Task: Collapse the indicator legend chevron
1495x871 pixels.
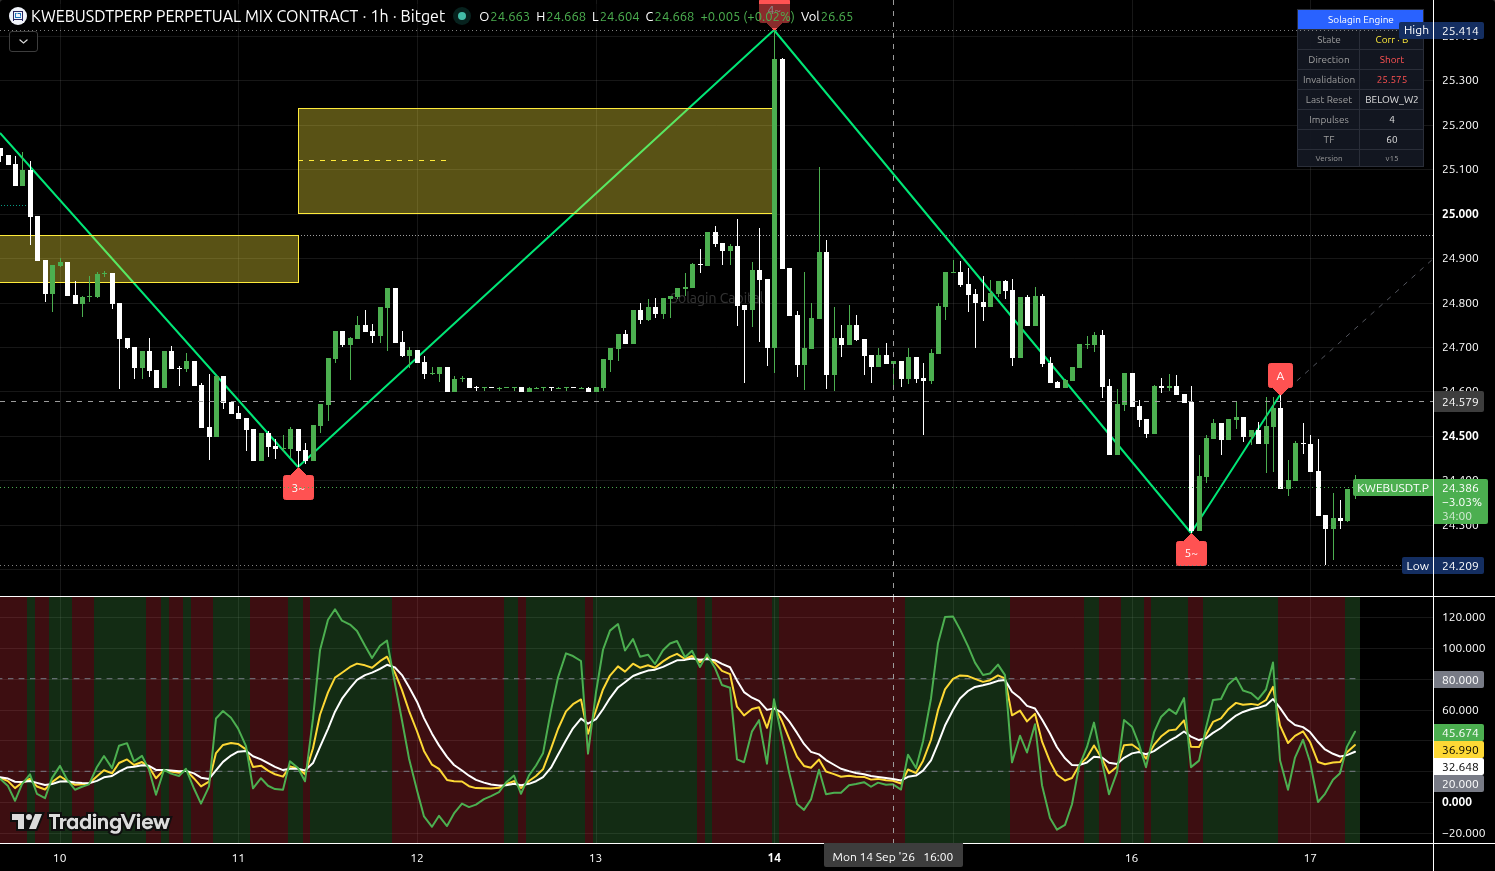Action: click(x=23, y=42)
